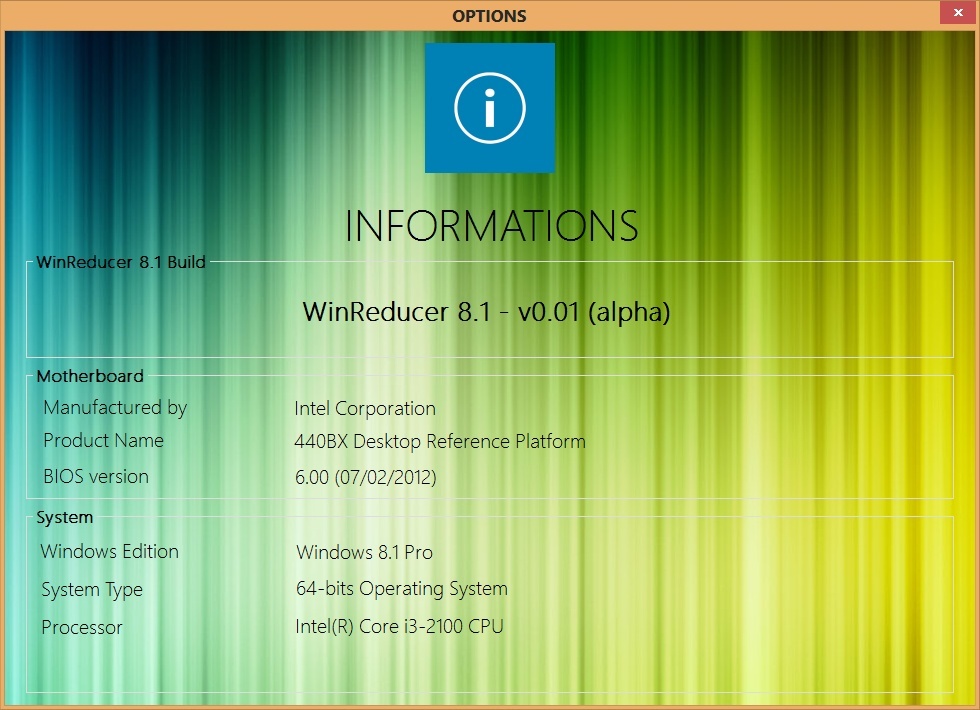Screen dimensions: 980x710
Task: Click the 'Manufactured by' label
Action: (115, 408)
